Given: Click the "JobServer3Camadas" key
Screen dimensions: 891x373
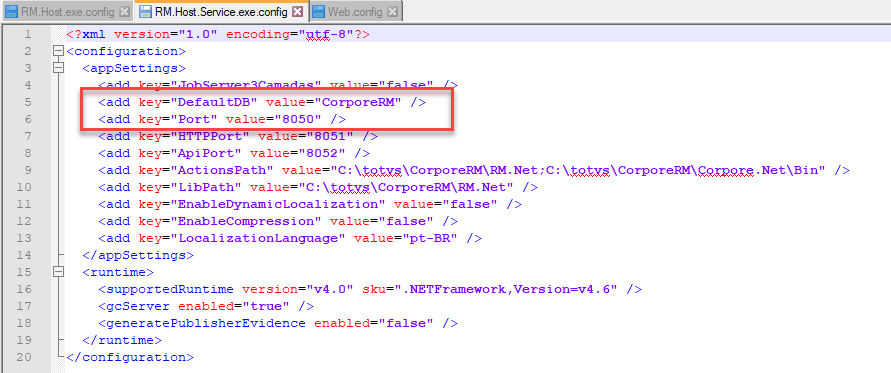Looking at the screenshot, I should click(247, 85).
